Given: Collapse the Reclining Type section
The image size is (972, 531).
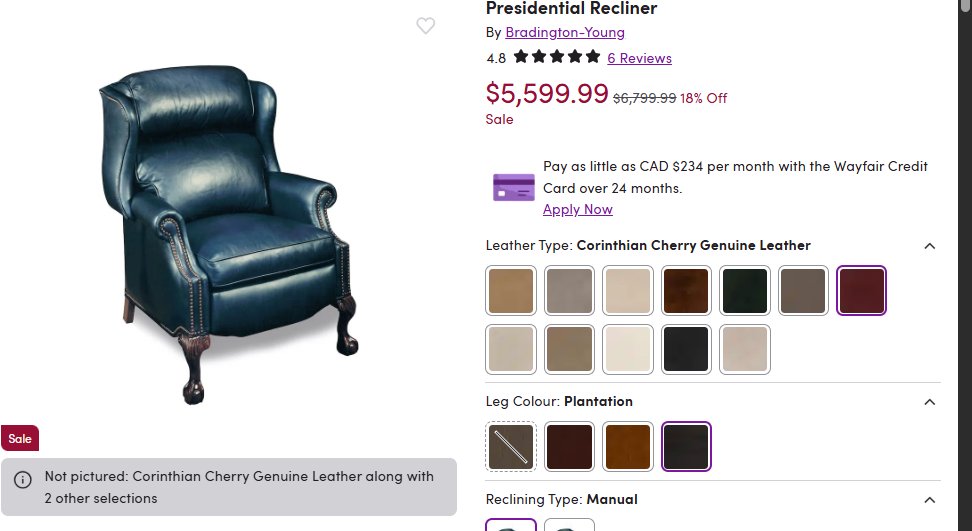Looking at the screenshot, I should [x=929, y=500].
